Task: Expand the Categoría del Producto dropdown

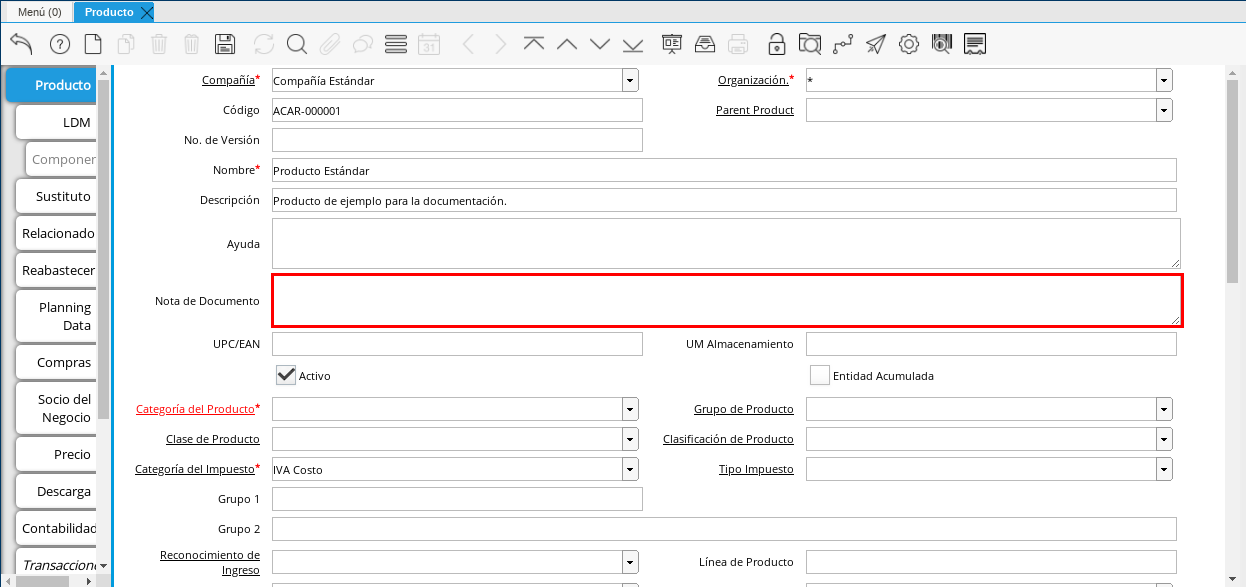Action: pos(630,409)
